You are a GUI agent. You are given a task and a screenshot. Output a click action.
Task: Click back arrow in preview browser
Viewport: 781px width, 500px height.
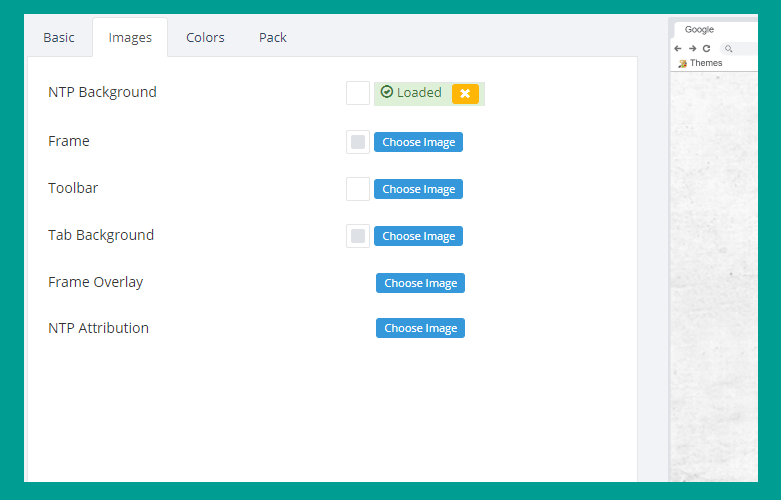[677, 48]
